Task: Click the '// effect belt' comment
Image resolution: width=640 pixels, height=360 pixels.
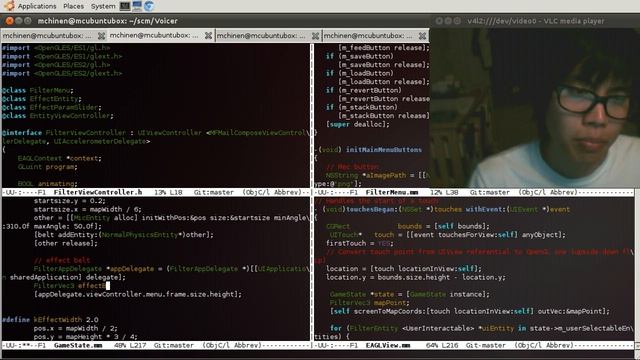Action: [62, 260]
